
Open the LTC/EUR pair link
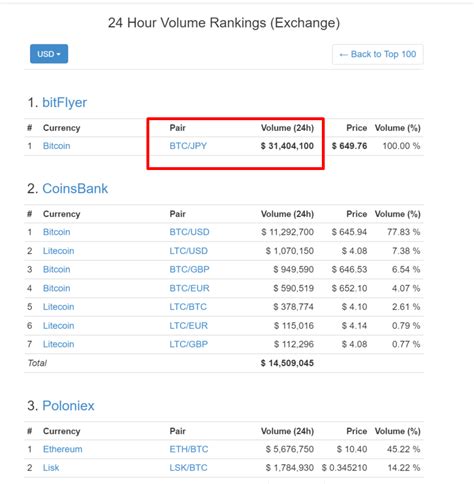[188, 326]
